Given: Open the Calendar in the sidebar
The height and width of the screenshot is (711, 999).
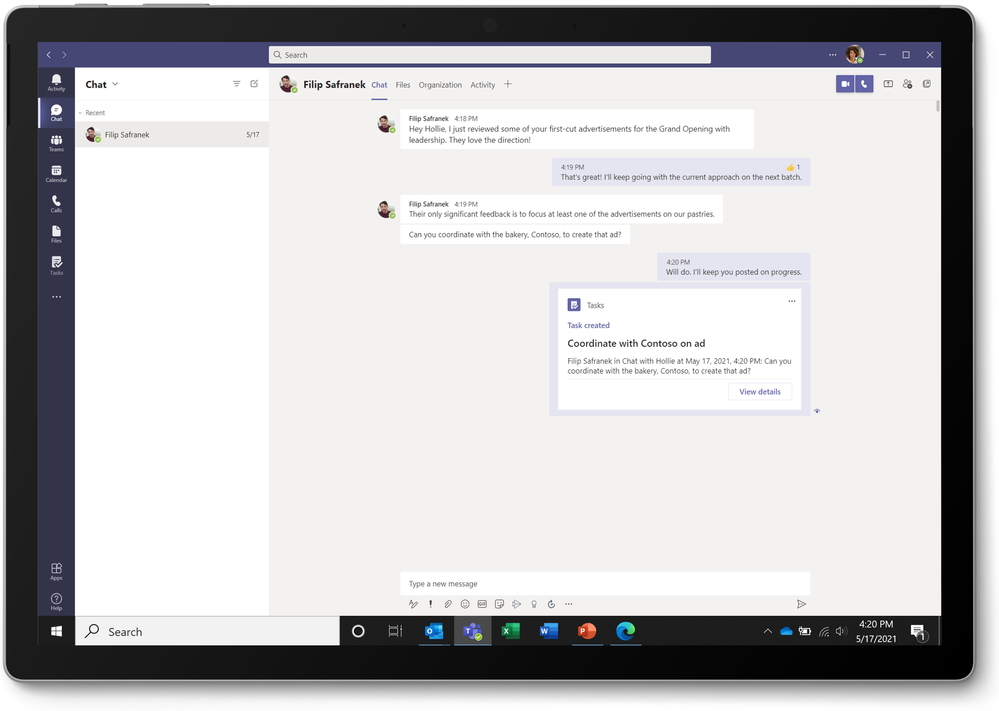Looking at the screenshot, I should tap(56, 174).
